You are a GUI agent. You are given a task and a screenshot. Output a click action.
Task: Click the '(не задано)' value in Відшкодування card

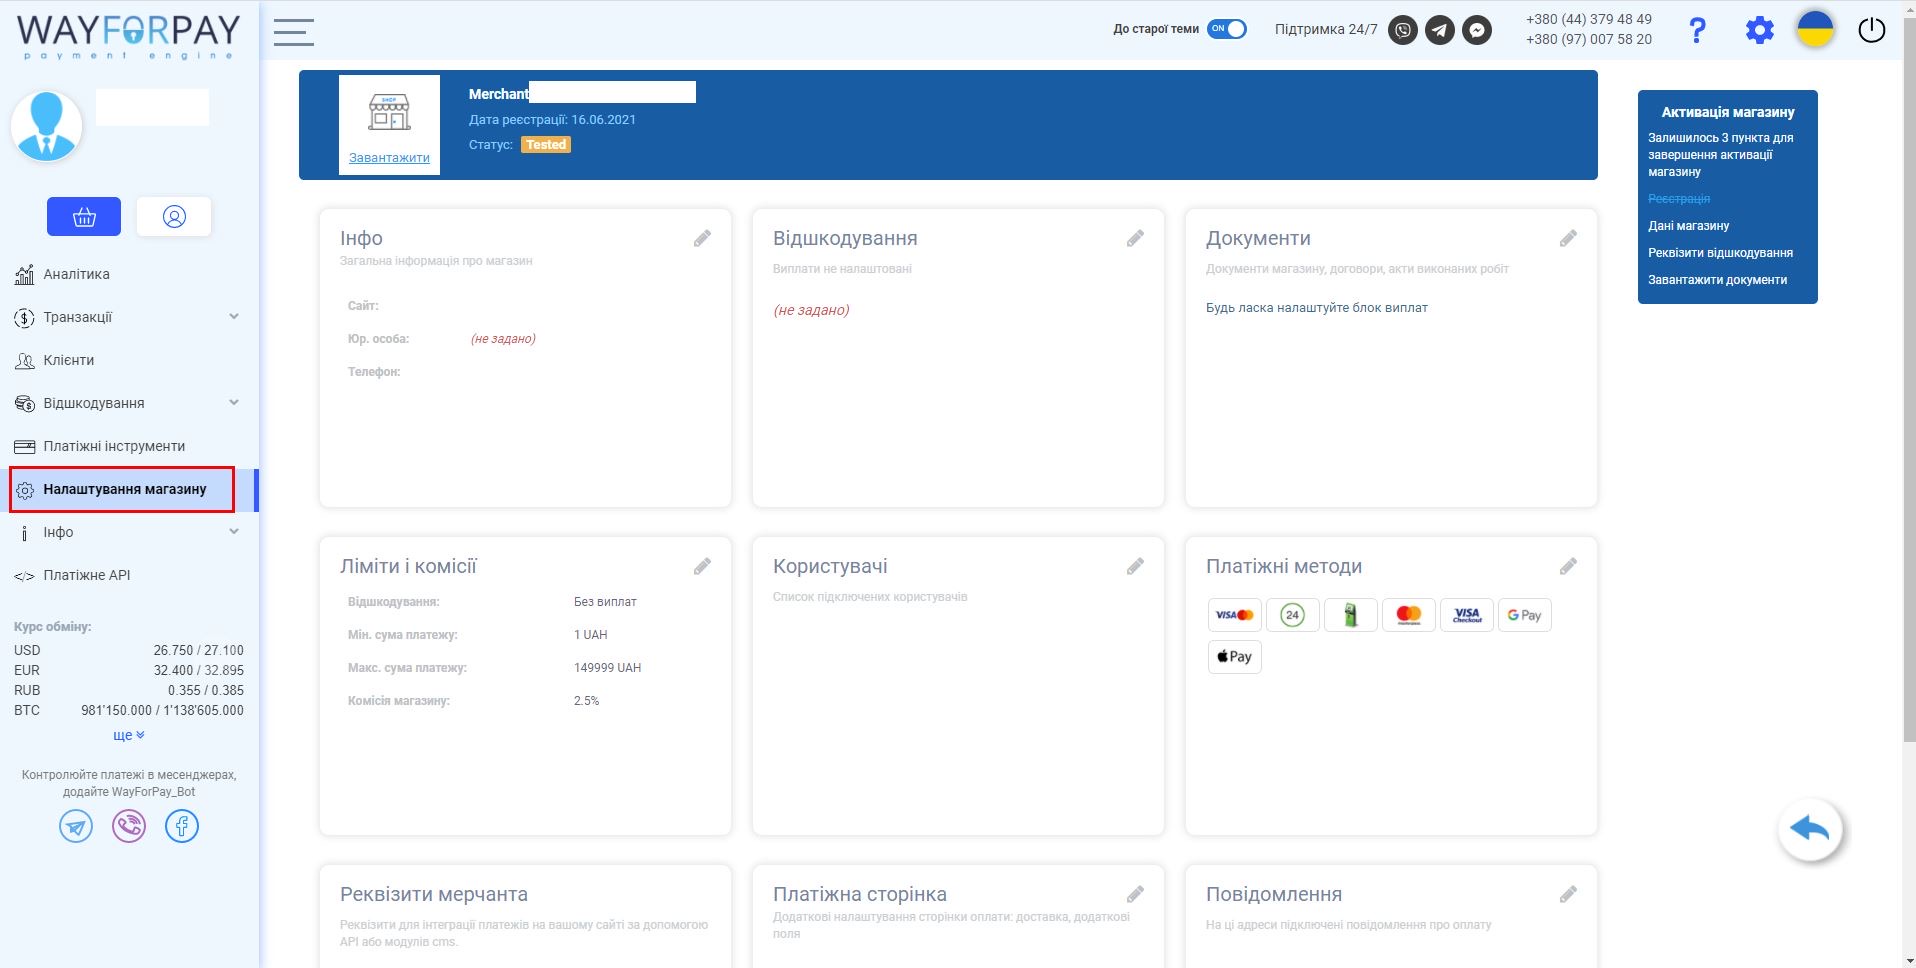[x=811, y=310]
